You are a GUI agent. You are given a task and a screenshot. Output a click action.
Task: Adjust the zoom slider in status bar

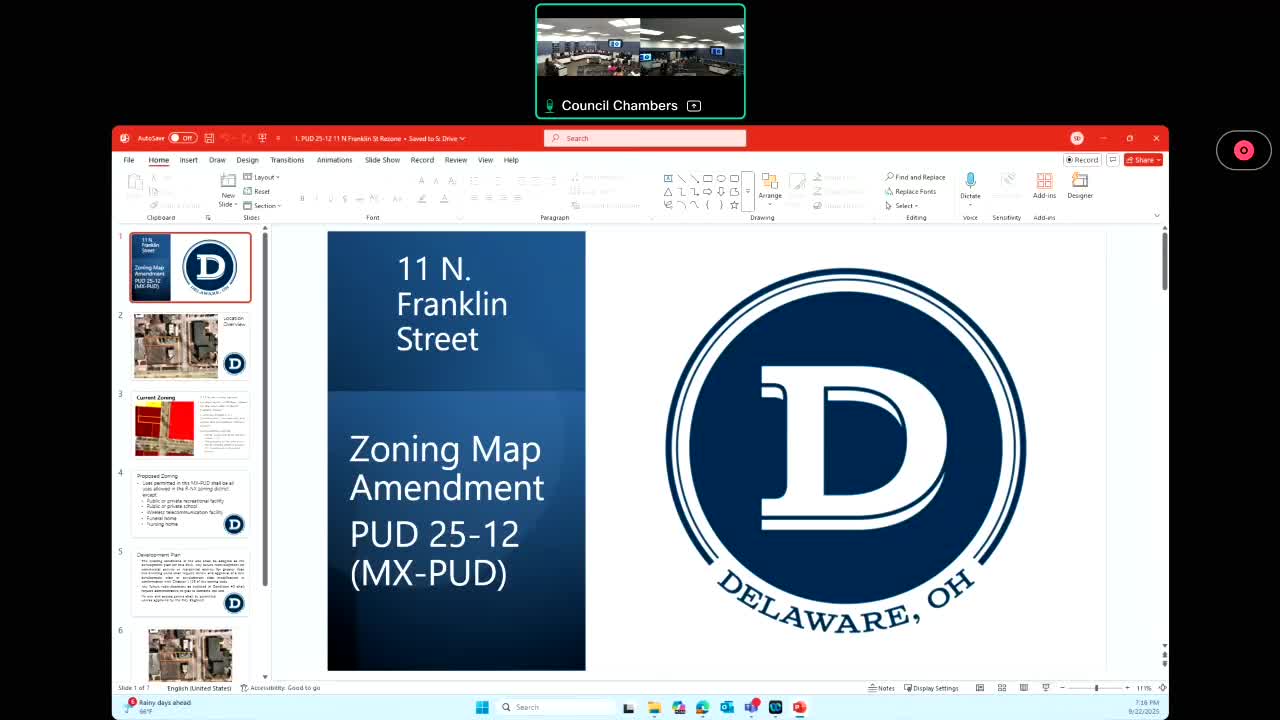tap(1096, 688)
